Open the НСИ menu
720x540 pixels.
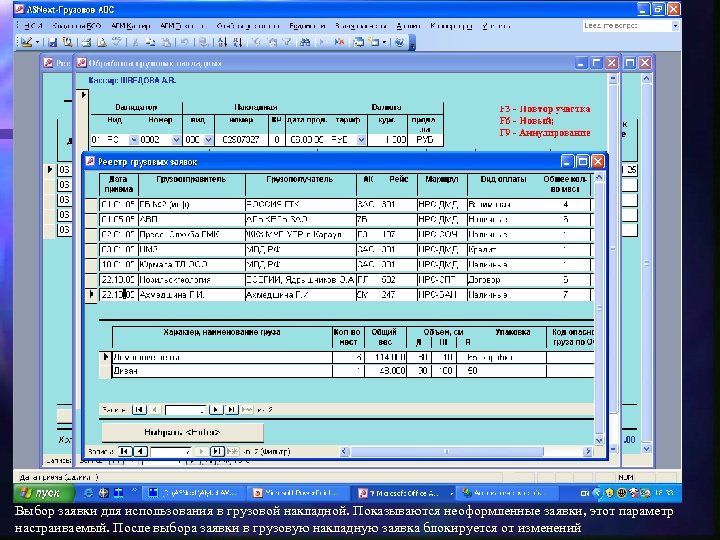click(x=33, y=26)
